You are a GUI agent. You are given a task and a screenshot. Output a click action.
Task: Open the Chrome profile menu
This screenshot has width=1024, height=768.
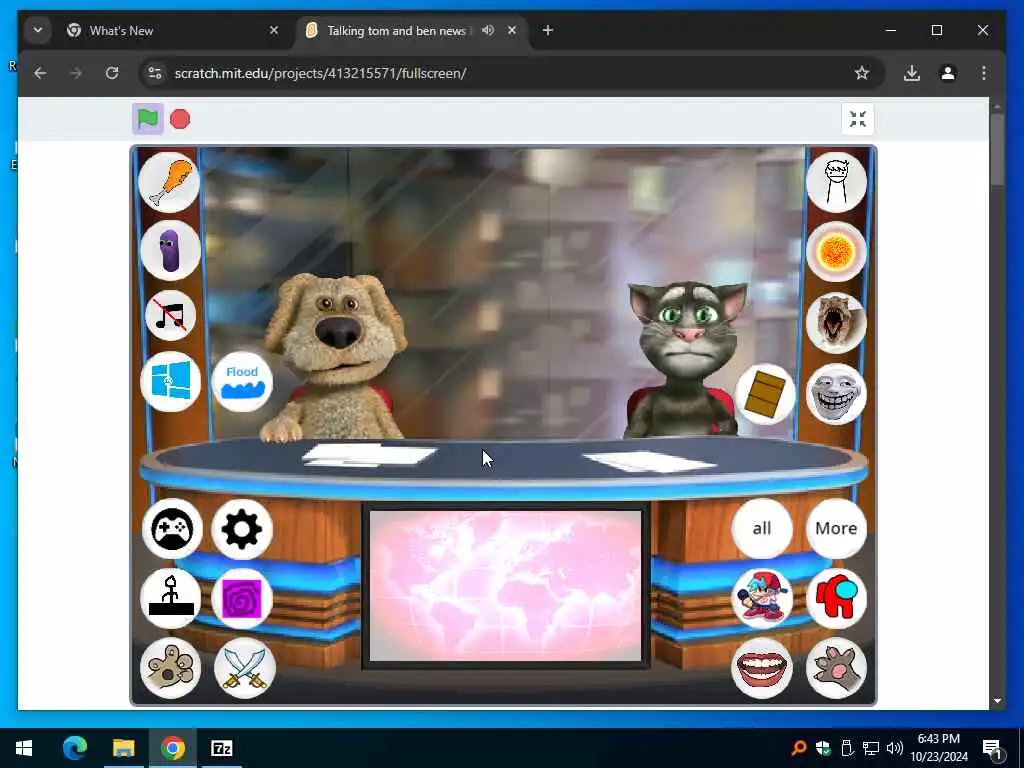coord(948,73)
